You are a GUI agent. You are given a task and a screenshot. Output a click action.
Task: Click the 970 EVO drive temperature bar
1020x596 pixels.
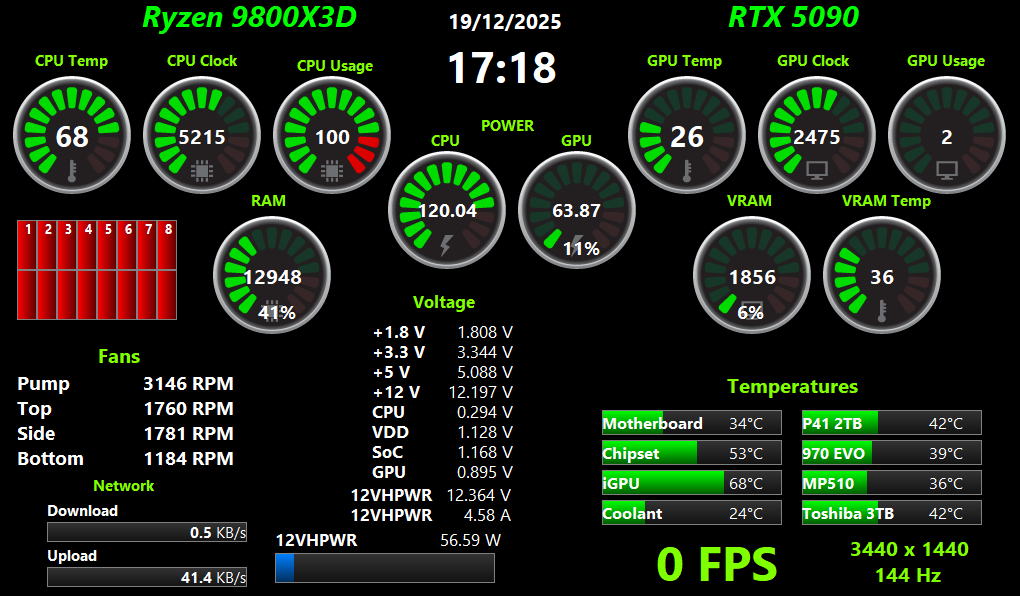[x=891, y=453]
